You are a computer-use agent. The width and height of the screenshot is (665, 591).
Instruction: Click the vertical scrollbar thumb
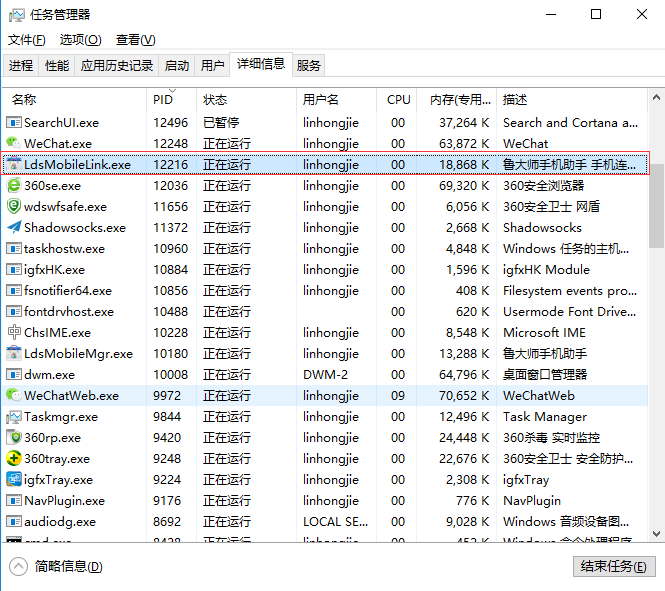[657, 206]
